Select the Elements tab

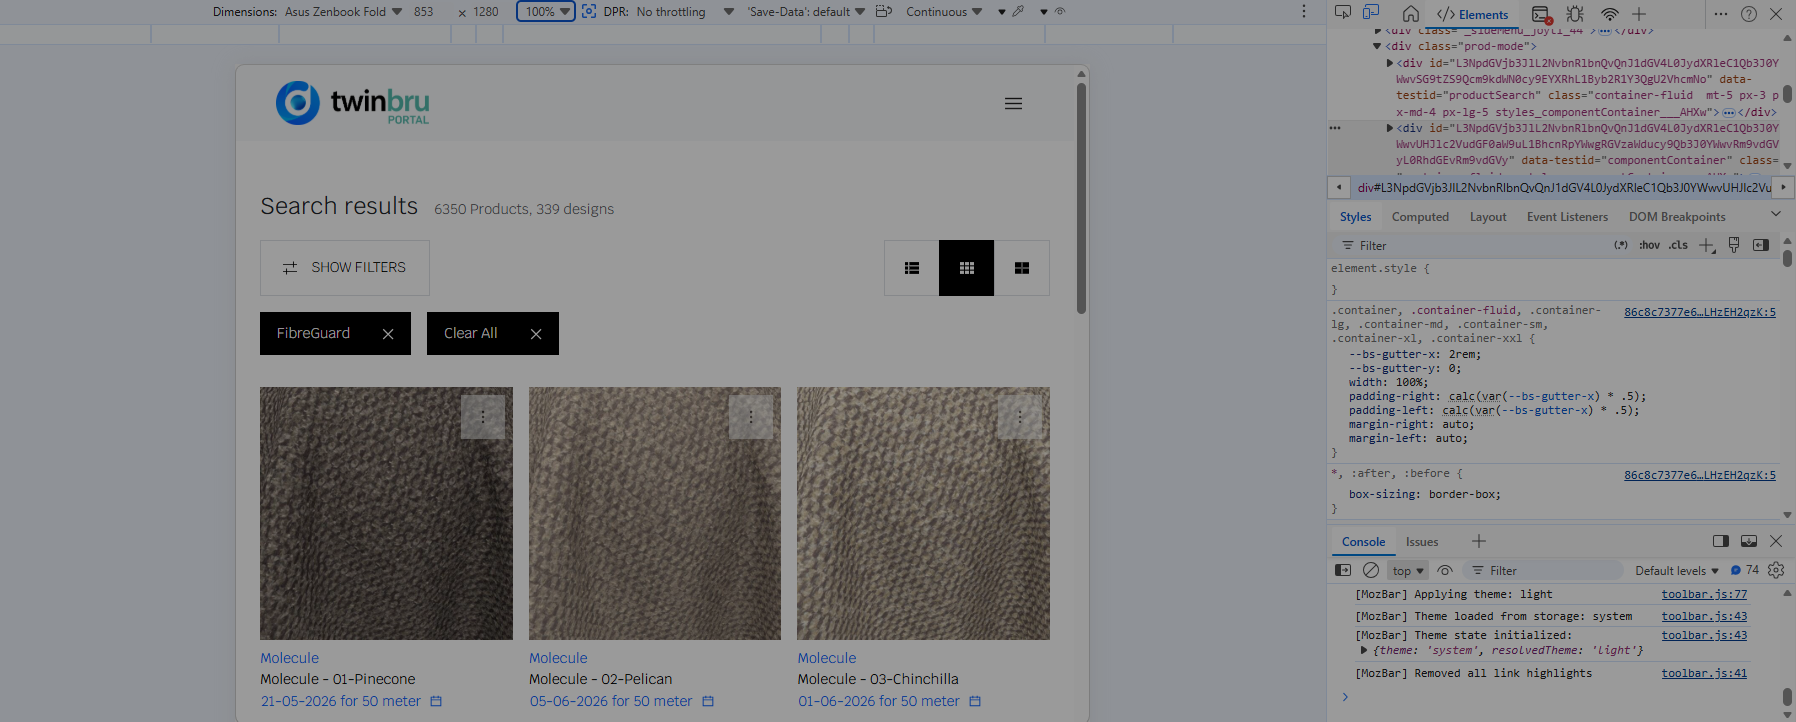tap(1472, 14)
